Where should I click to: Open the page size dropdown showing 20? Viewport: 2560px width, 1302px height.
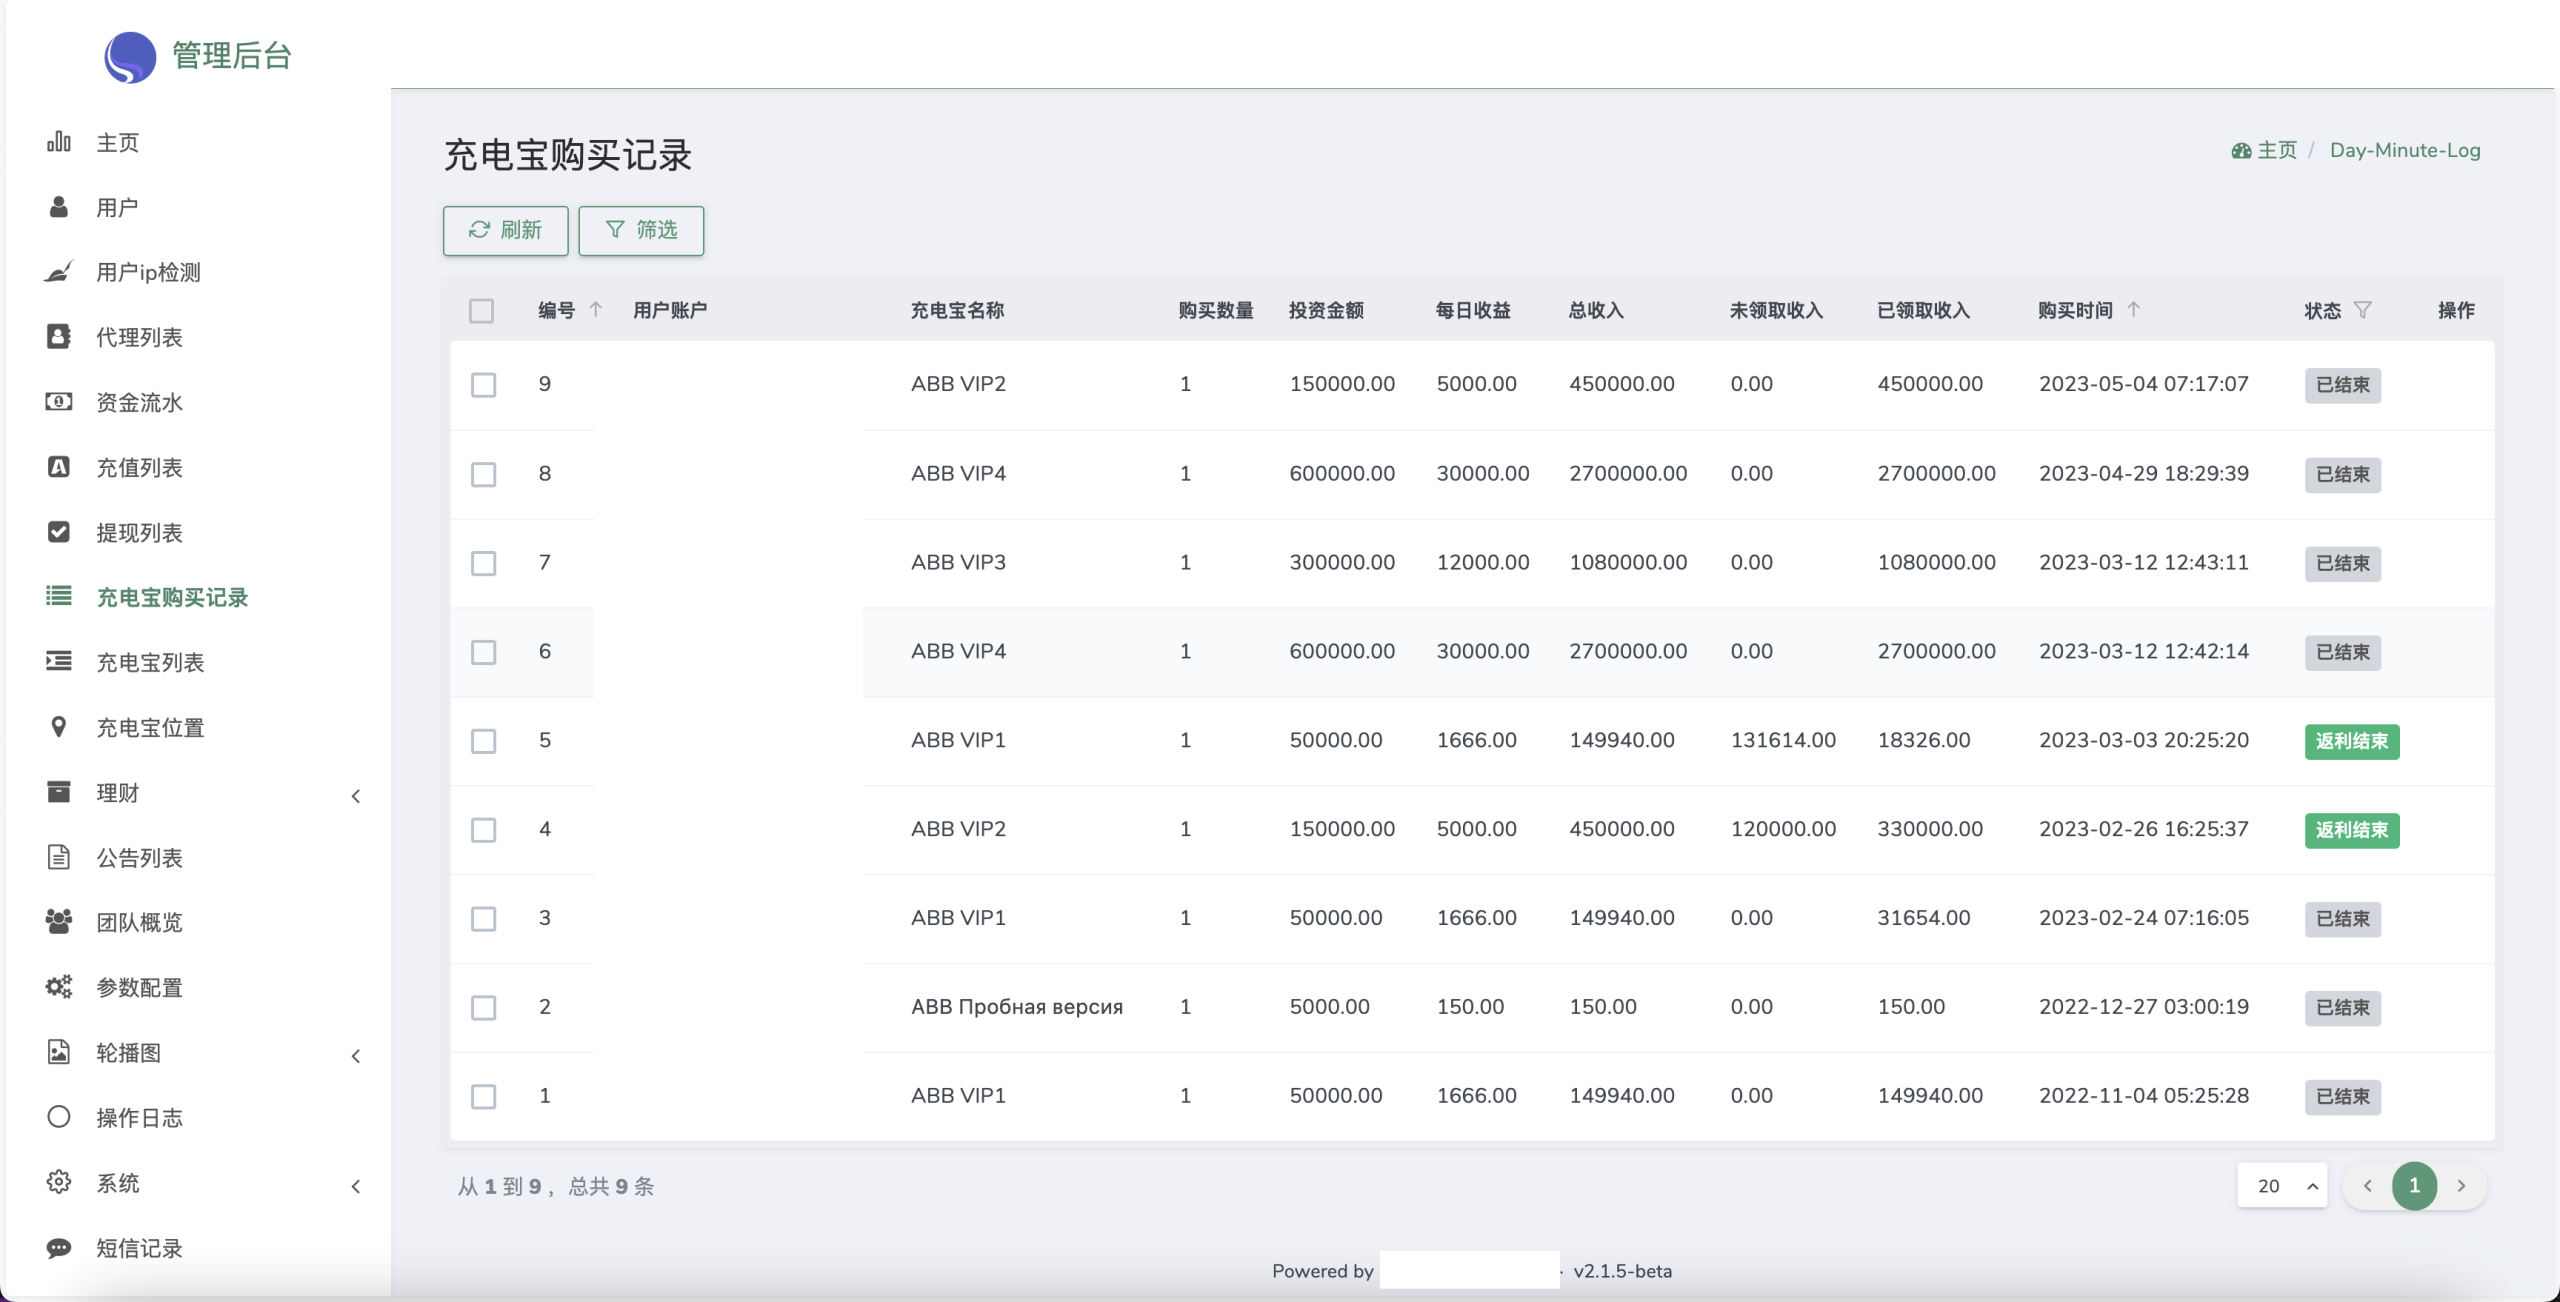click(x=2282, y=1186)
